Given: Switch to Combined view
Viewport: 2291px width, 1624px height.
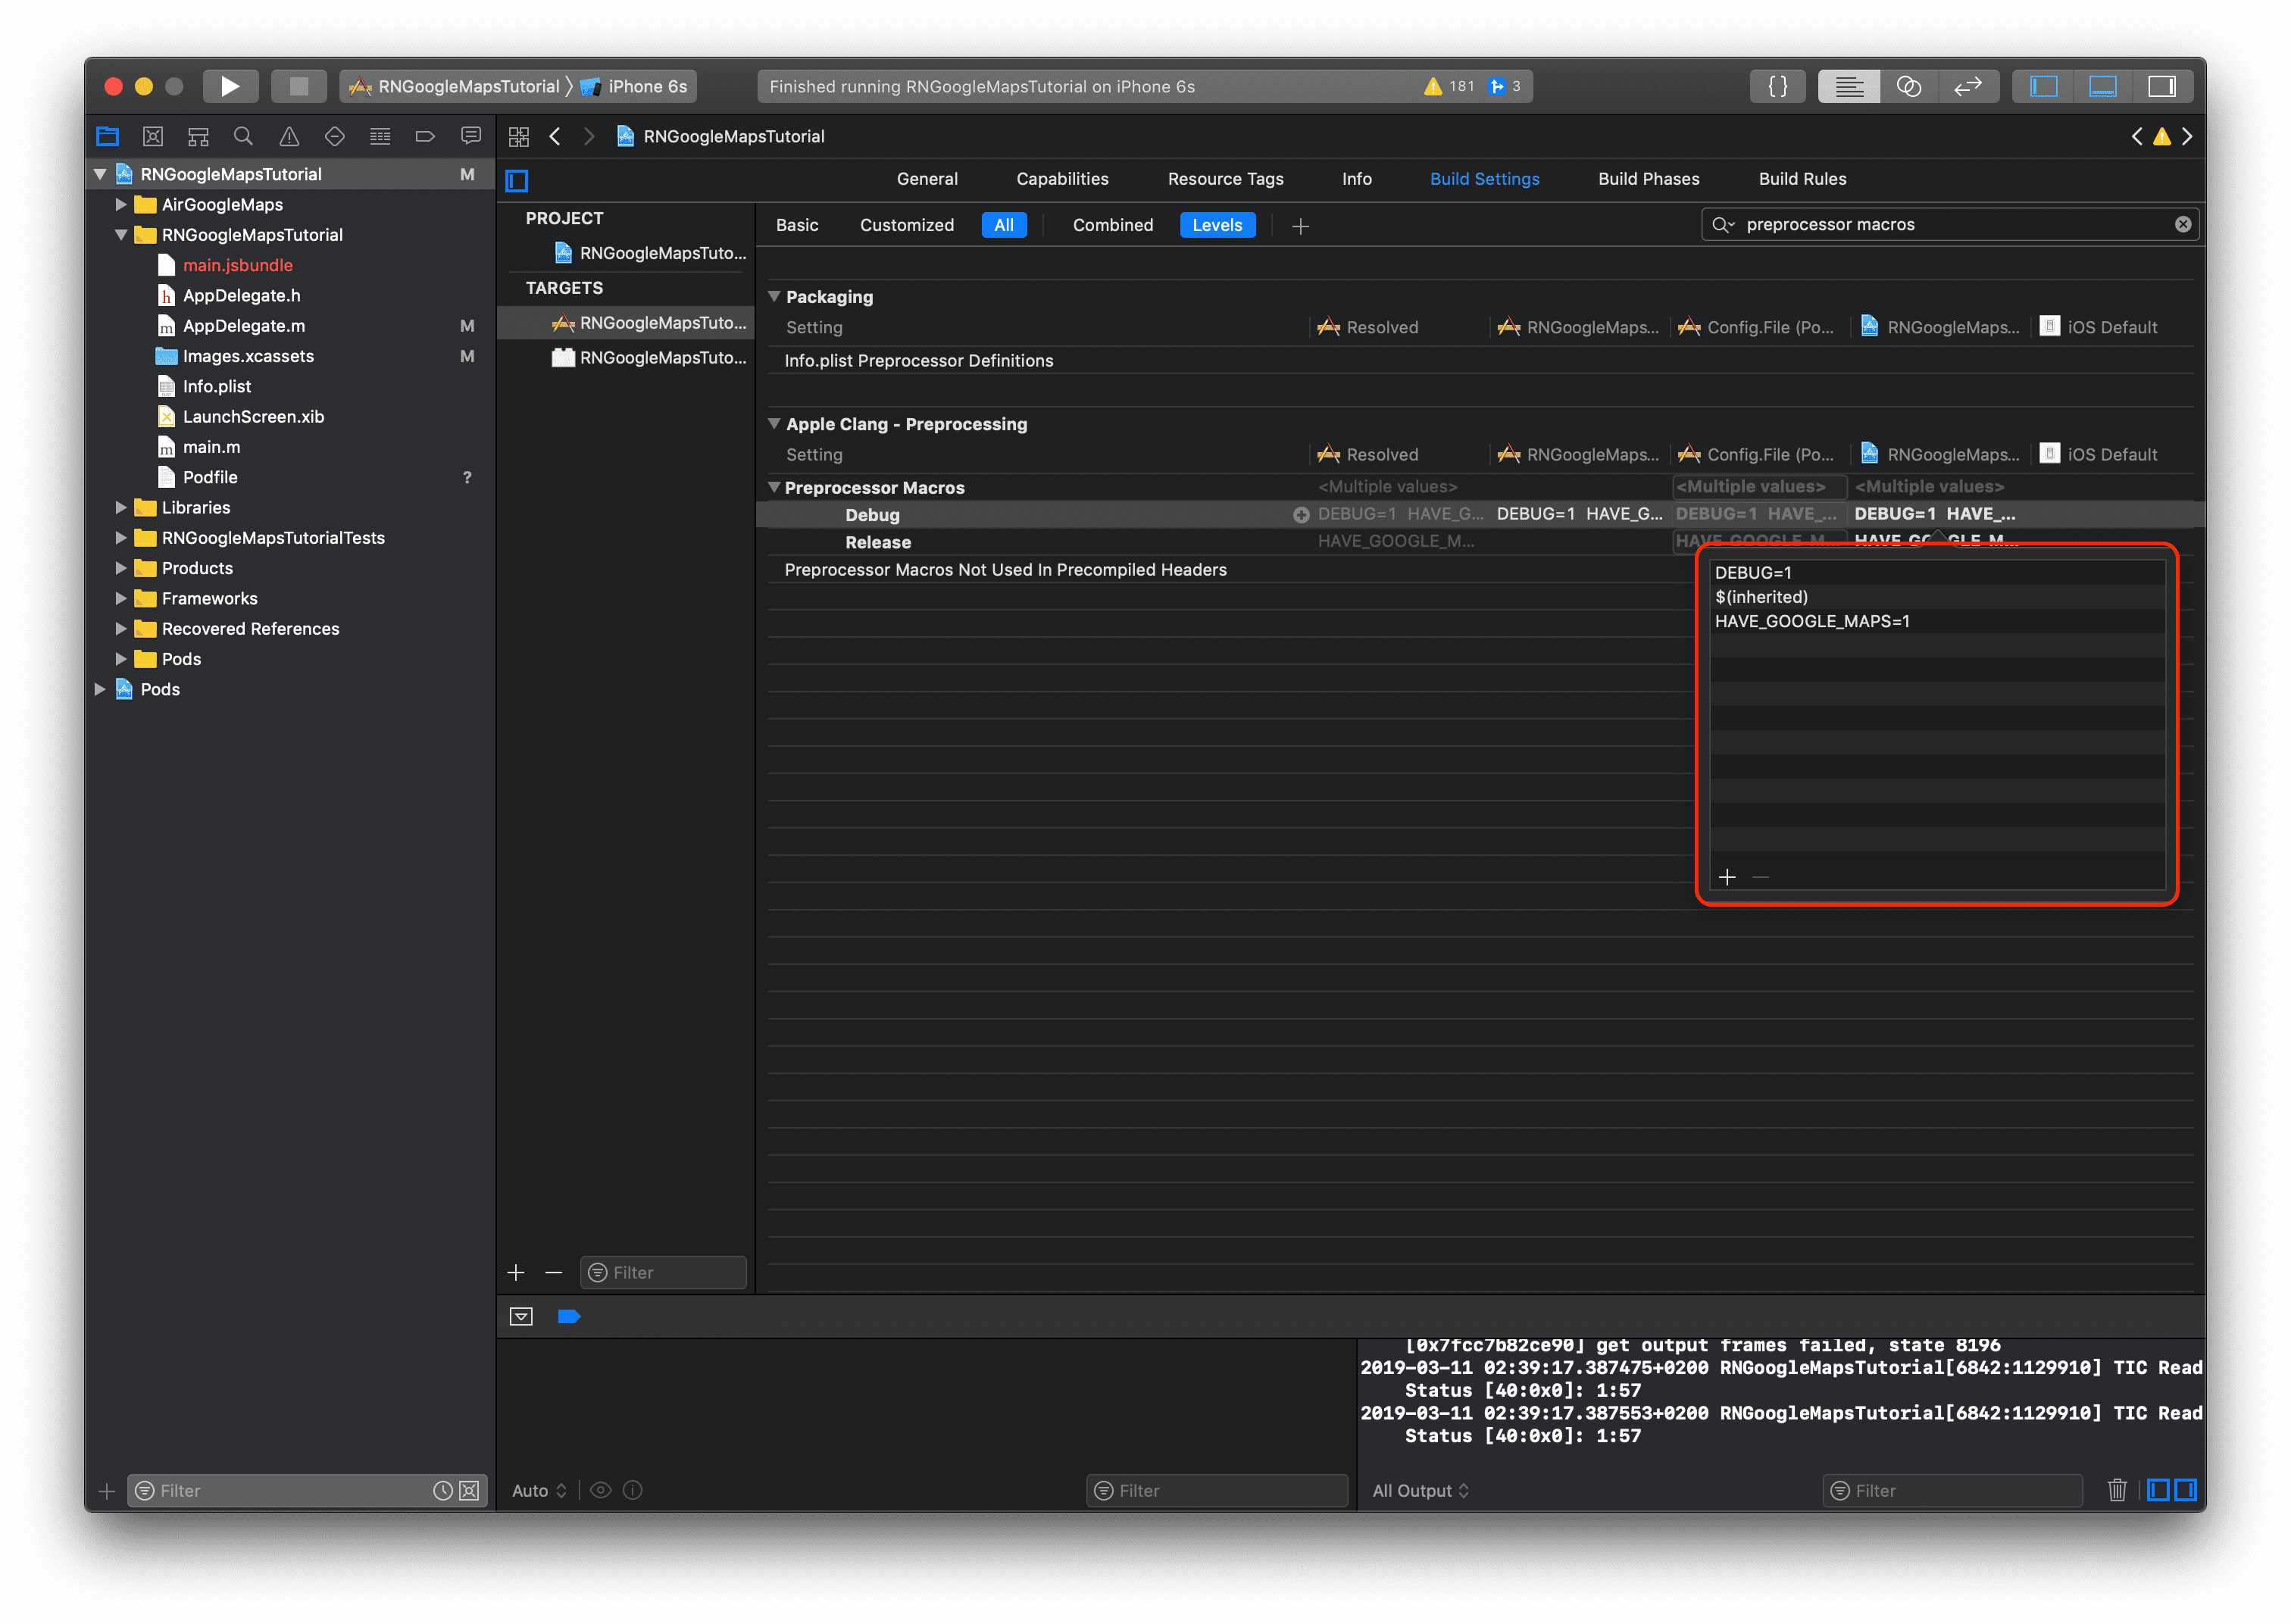Looking at the screenshot, I should coord(1112,225).
